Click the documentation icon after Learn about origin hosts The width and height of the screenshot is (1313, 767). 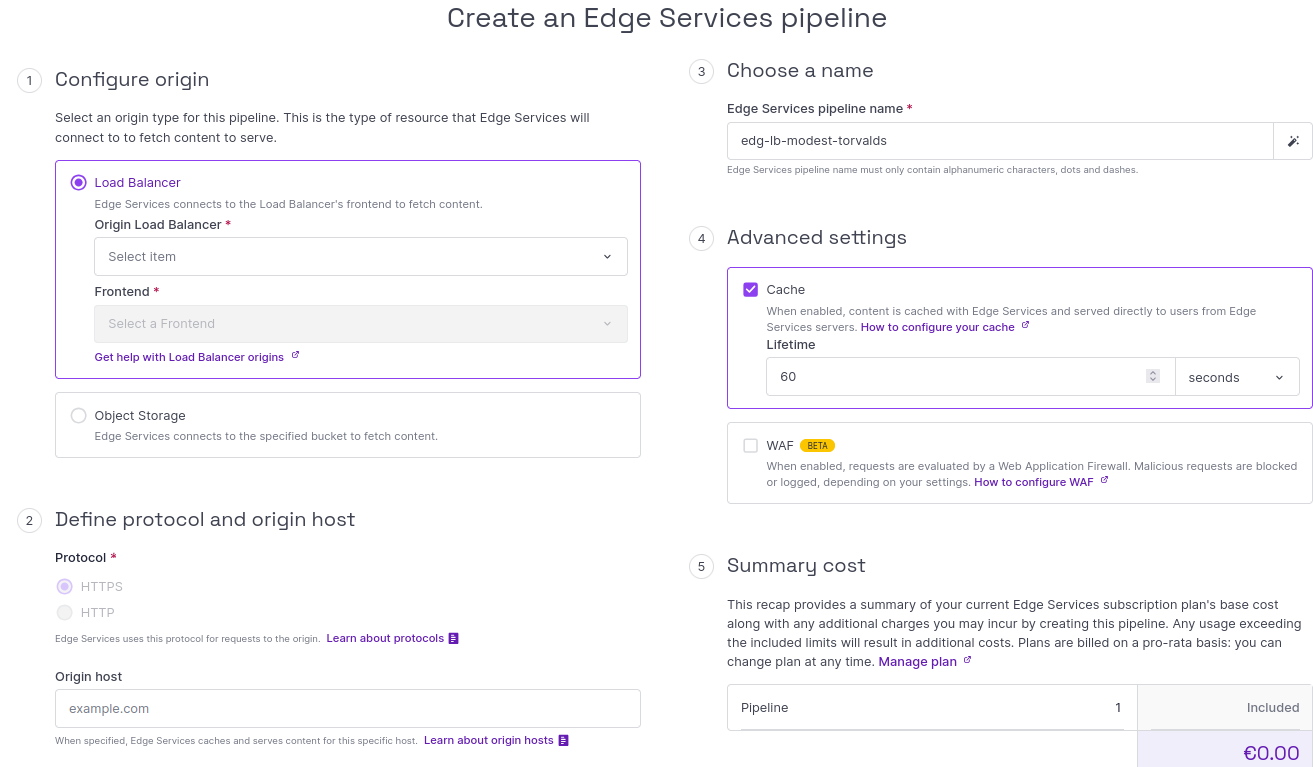561,739
